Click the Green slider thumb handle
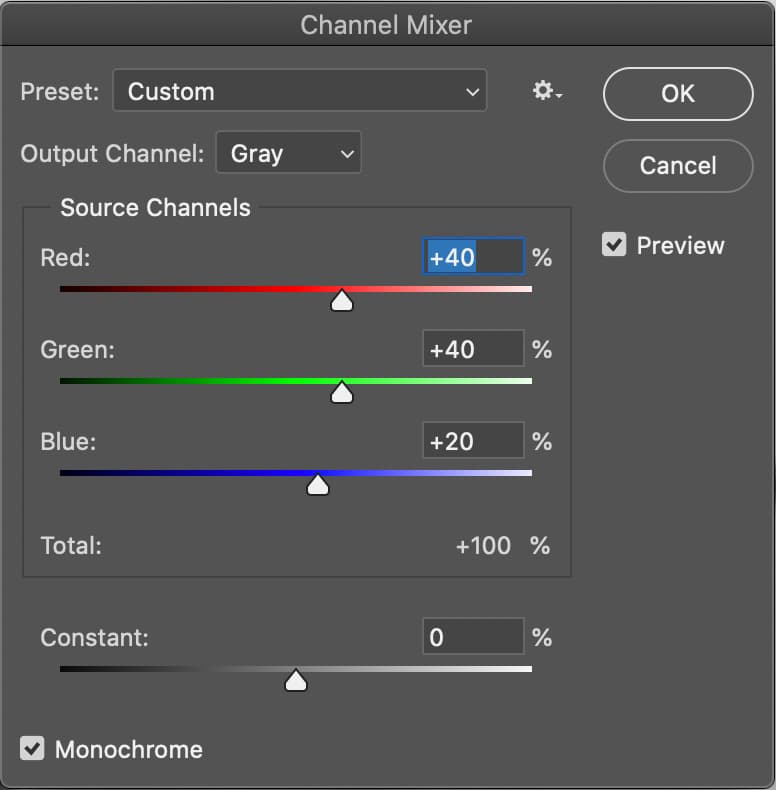The image size is (776, 790). point(342,392)
